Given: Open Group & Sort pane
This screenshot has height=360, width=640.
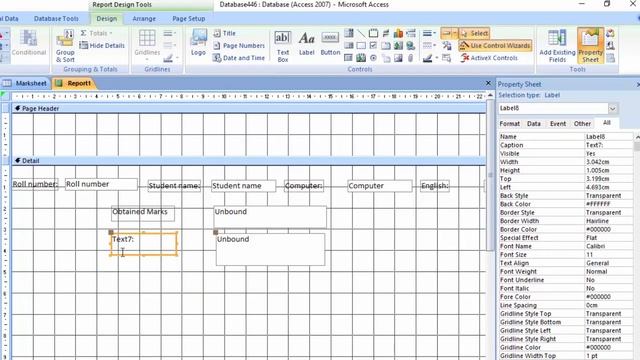Looking at the screenshot, I should (x=65, y=46).
